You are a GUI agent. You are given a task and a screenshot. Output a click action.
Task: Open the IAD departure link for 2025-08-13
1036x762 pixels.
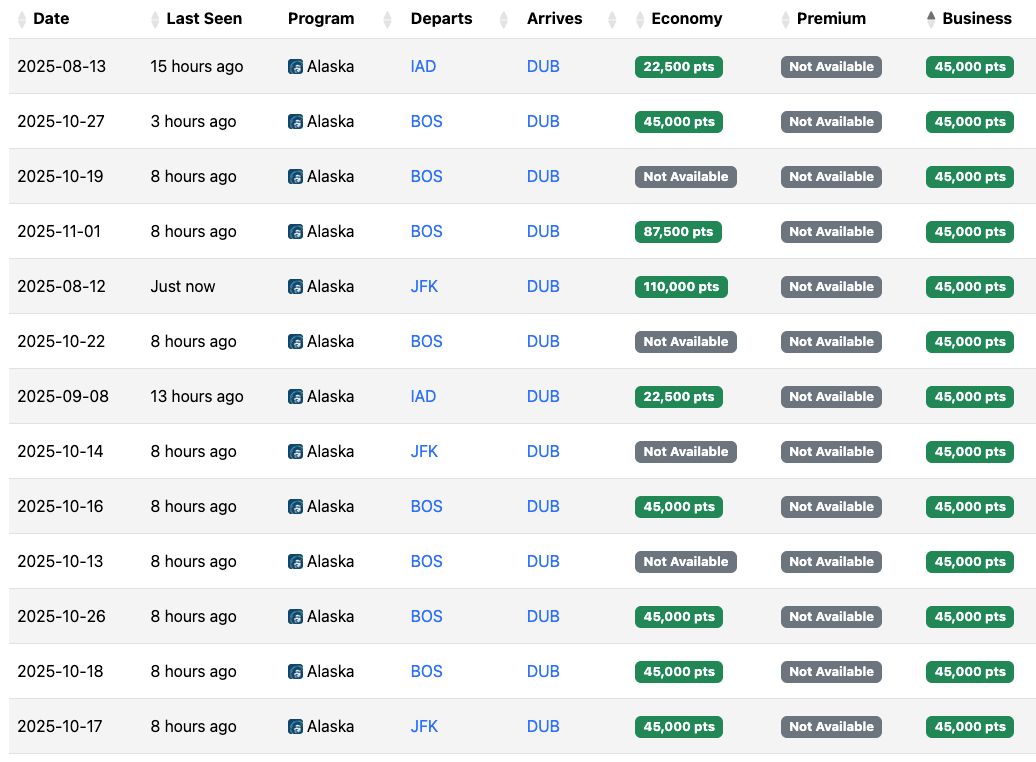click(424, 67)
